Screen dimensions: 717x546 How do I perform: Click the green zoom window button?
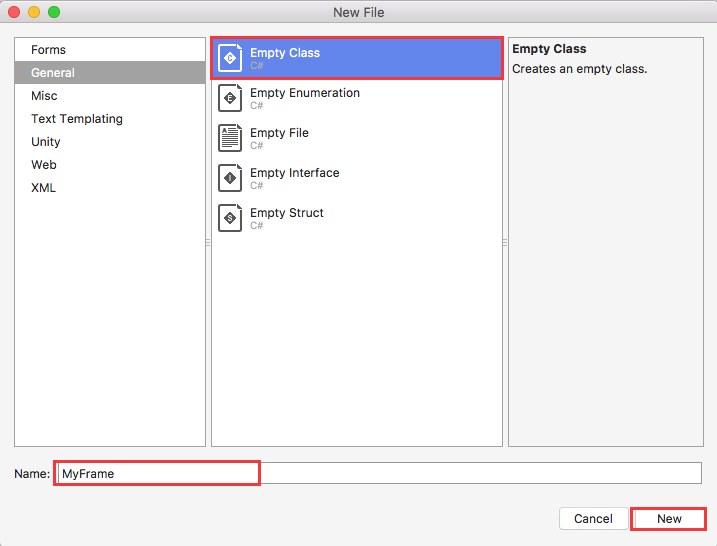coord(54,12)
